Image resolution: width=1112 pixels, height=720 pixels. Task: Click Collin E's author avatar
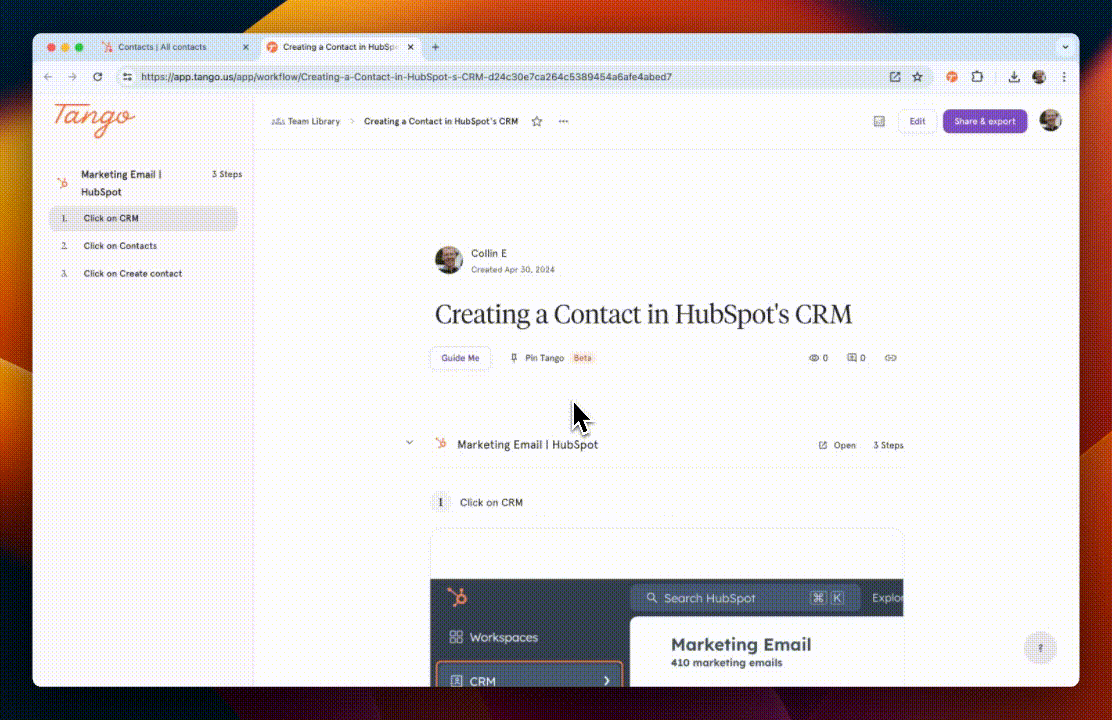(449, 260)
